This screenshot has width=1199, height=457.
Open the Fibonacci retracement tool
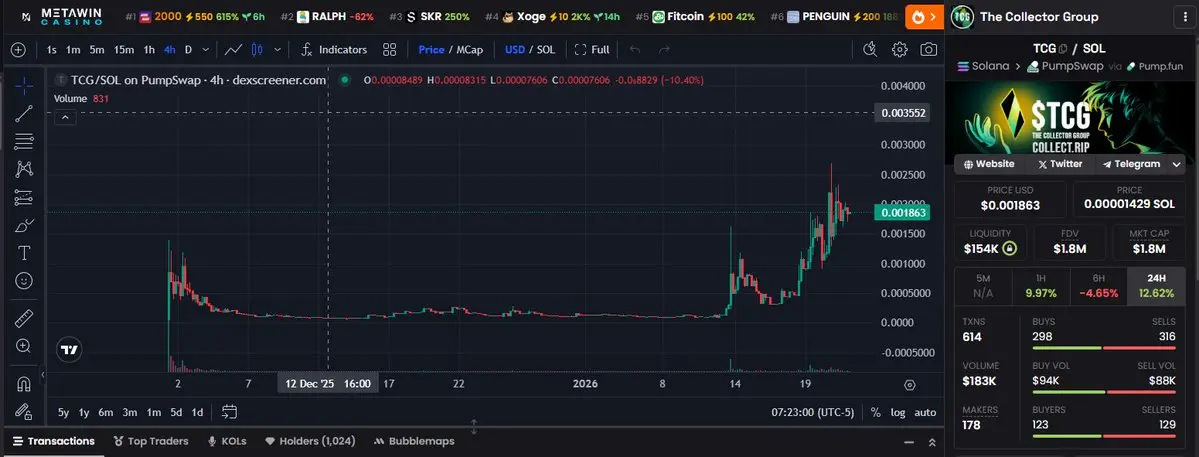point(24,141)
